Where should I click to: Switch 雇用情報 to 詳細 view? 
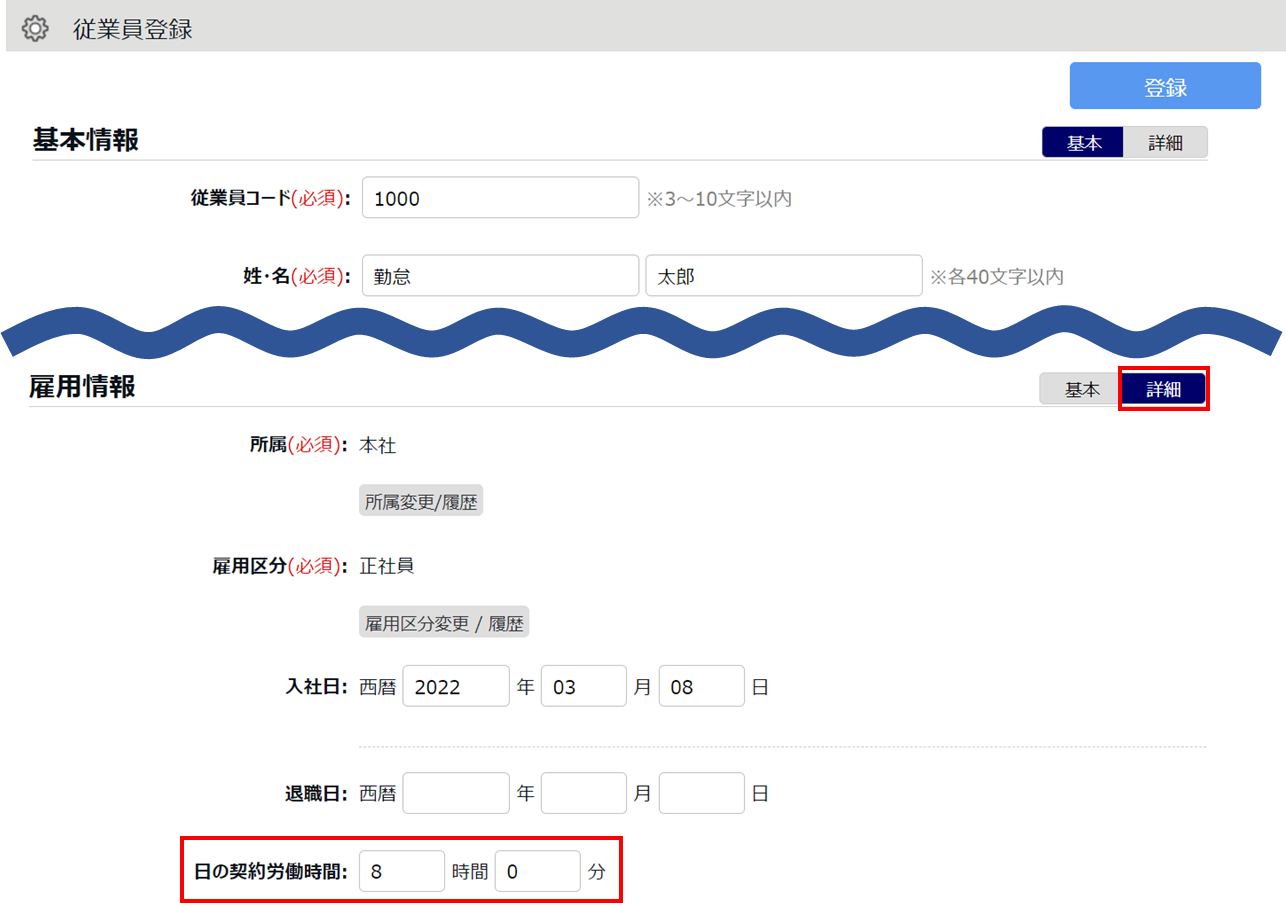click(1163, 390)
